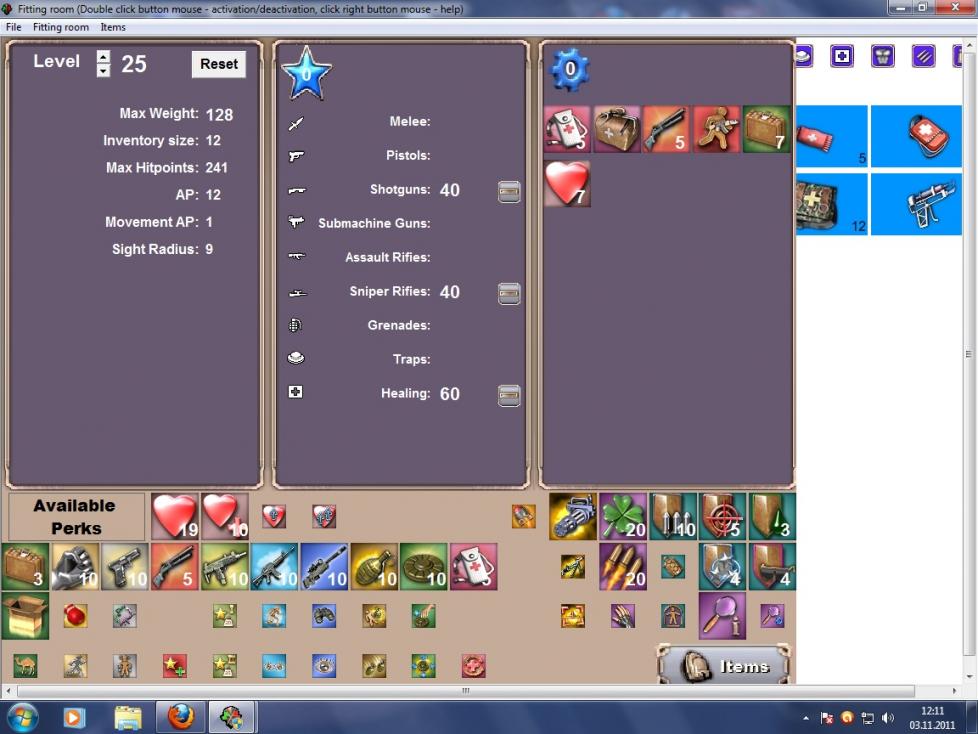Open the Items menu
This screenshot has width=978, height=734.
(x=113, y=27)
